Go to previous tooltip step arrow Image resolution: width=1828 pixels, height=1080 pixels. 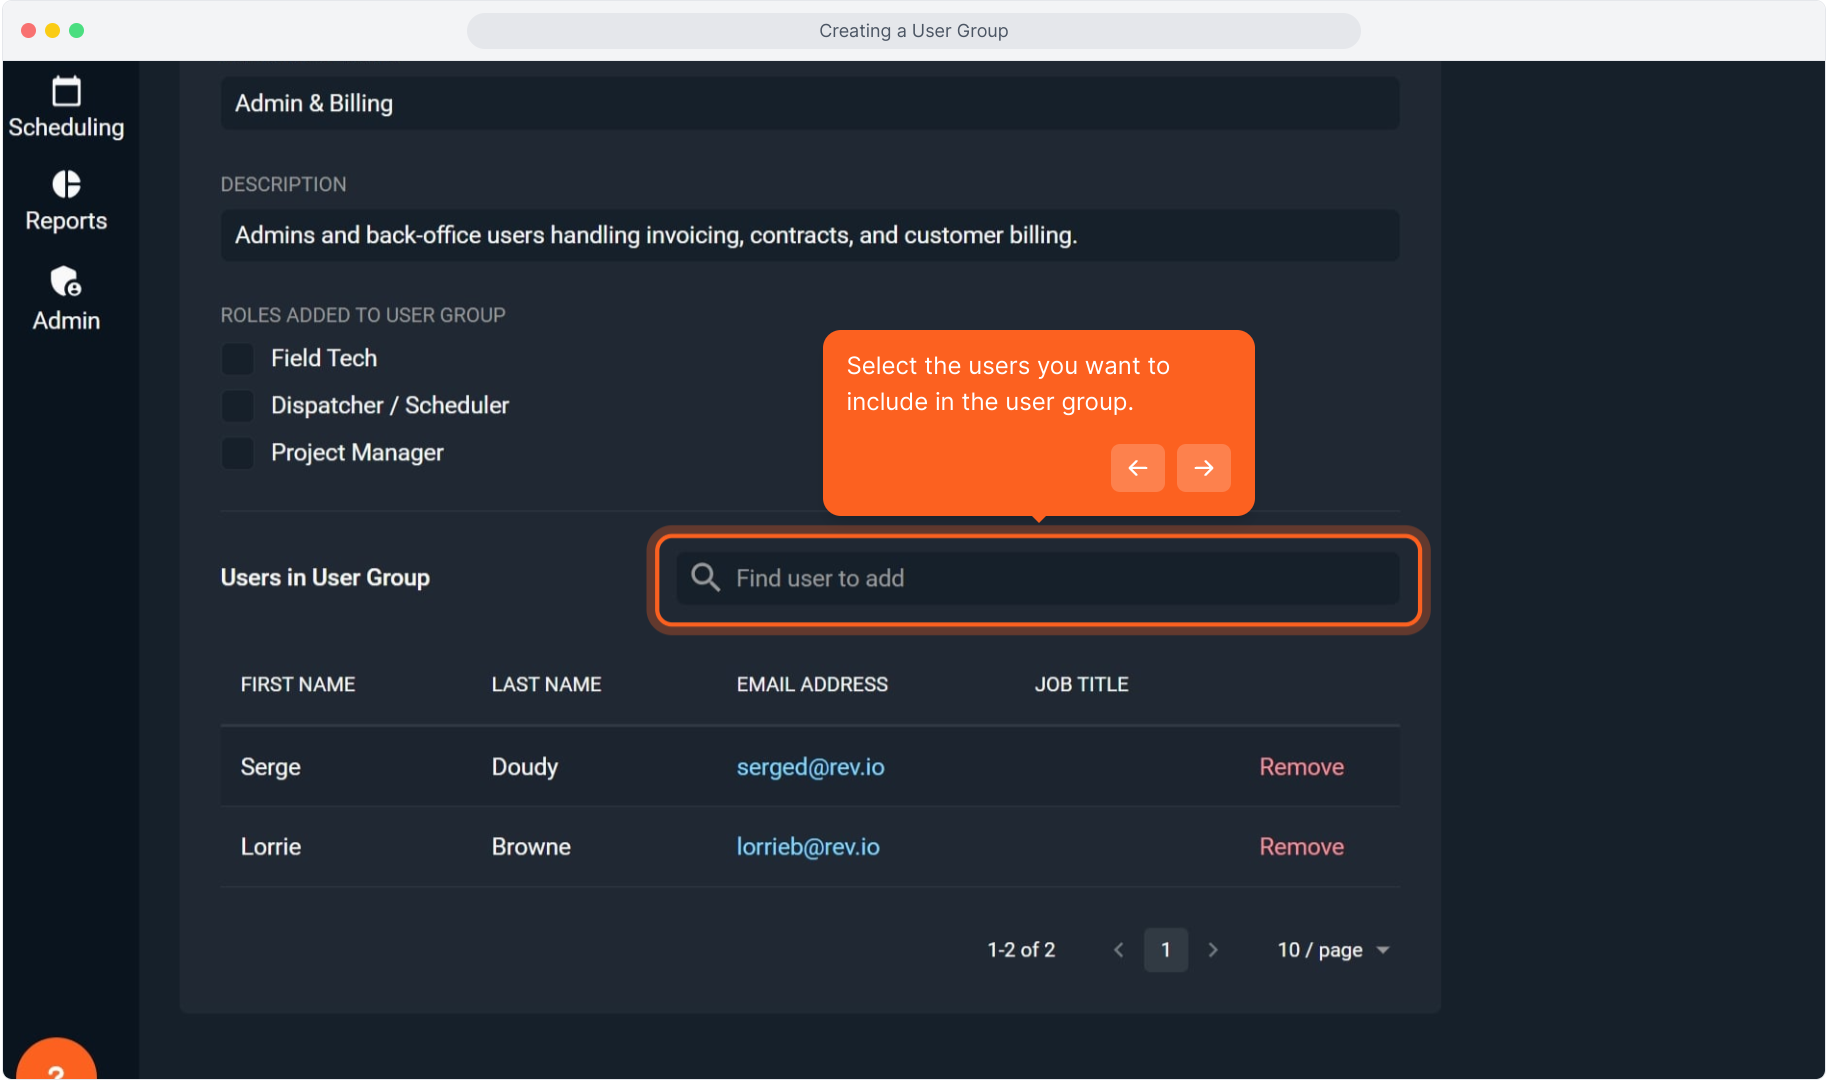(x=1137, y=468)
